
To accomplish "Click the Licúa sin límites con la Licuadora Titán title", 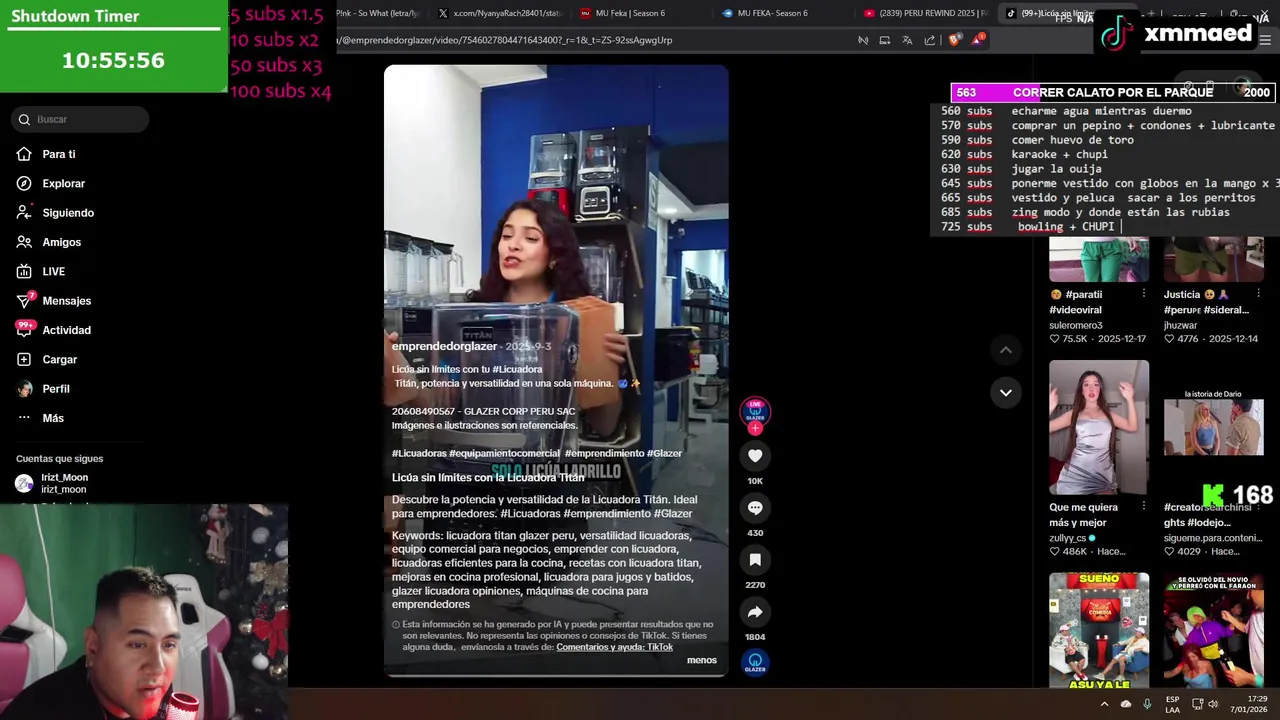I will [x=488, y=478].
